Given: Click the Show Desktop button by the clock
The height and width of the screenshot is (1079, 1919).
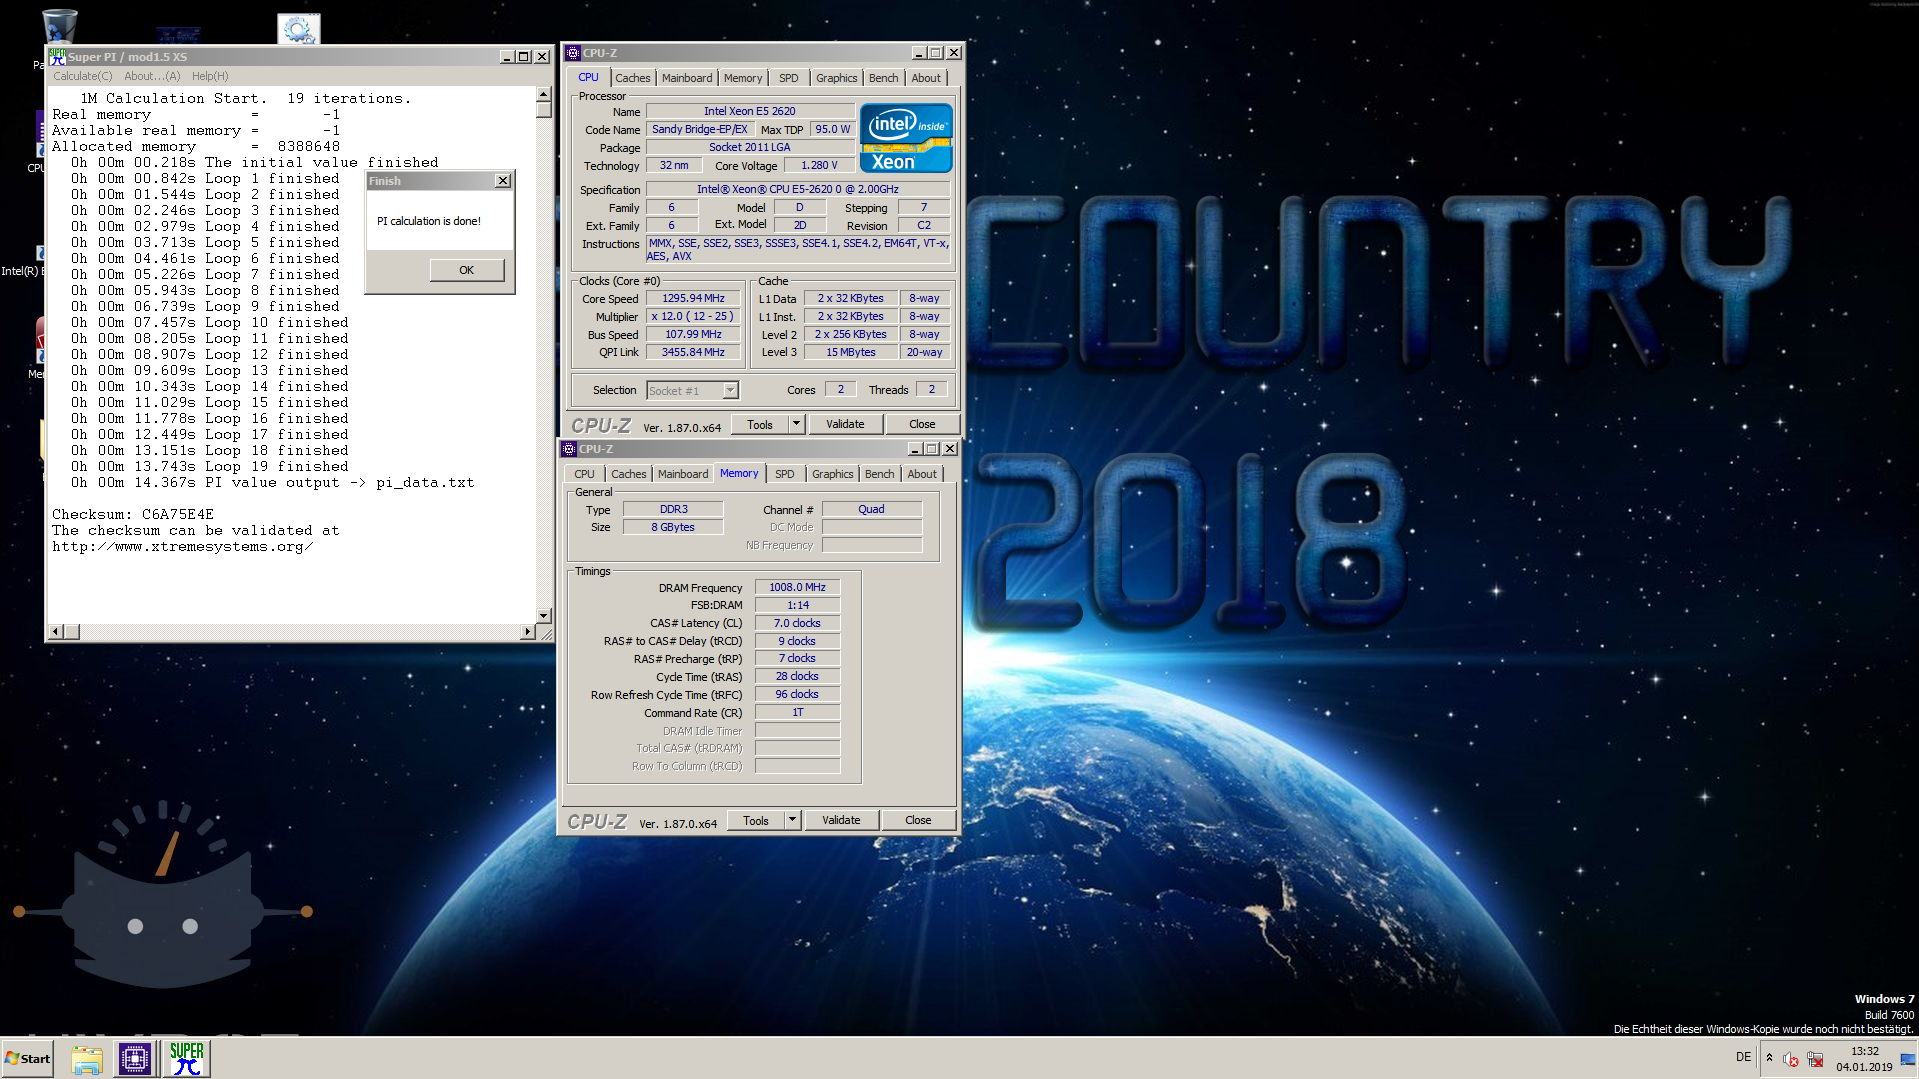Looking at the screenshot, I should 1908,1059.
